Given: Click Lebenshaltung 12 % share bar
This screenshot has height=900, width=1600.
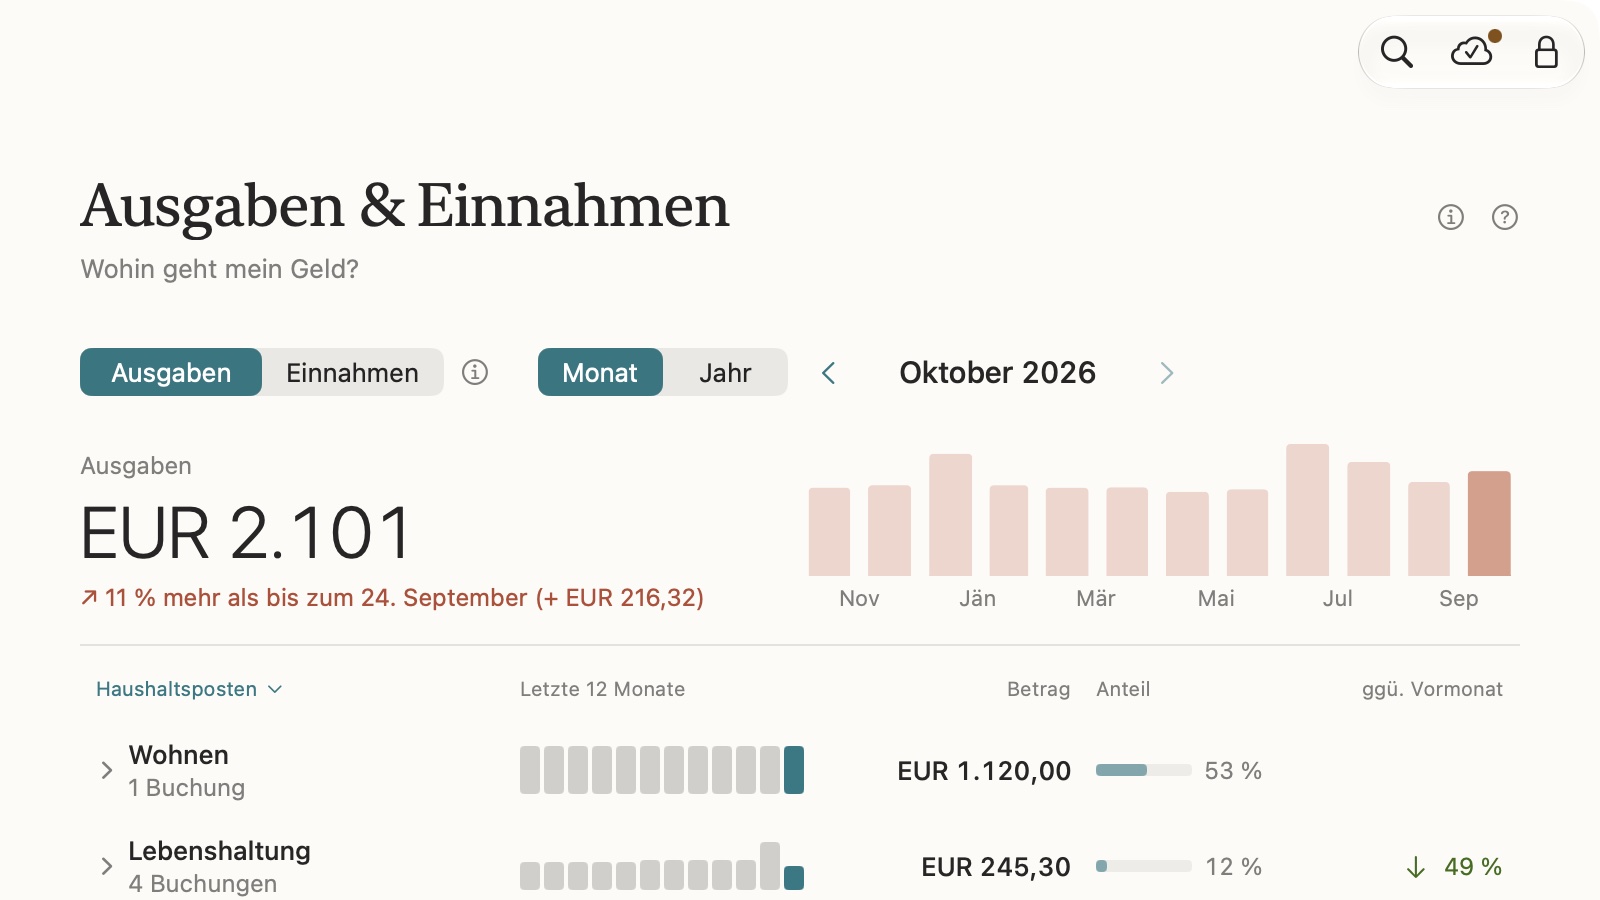Looking at the screenshot, I should [x=1144, y=866].
